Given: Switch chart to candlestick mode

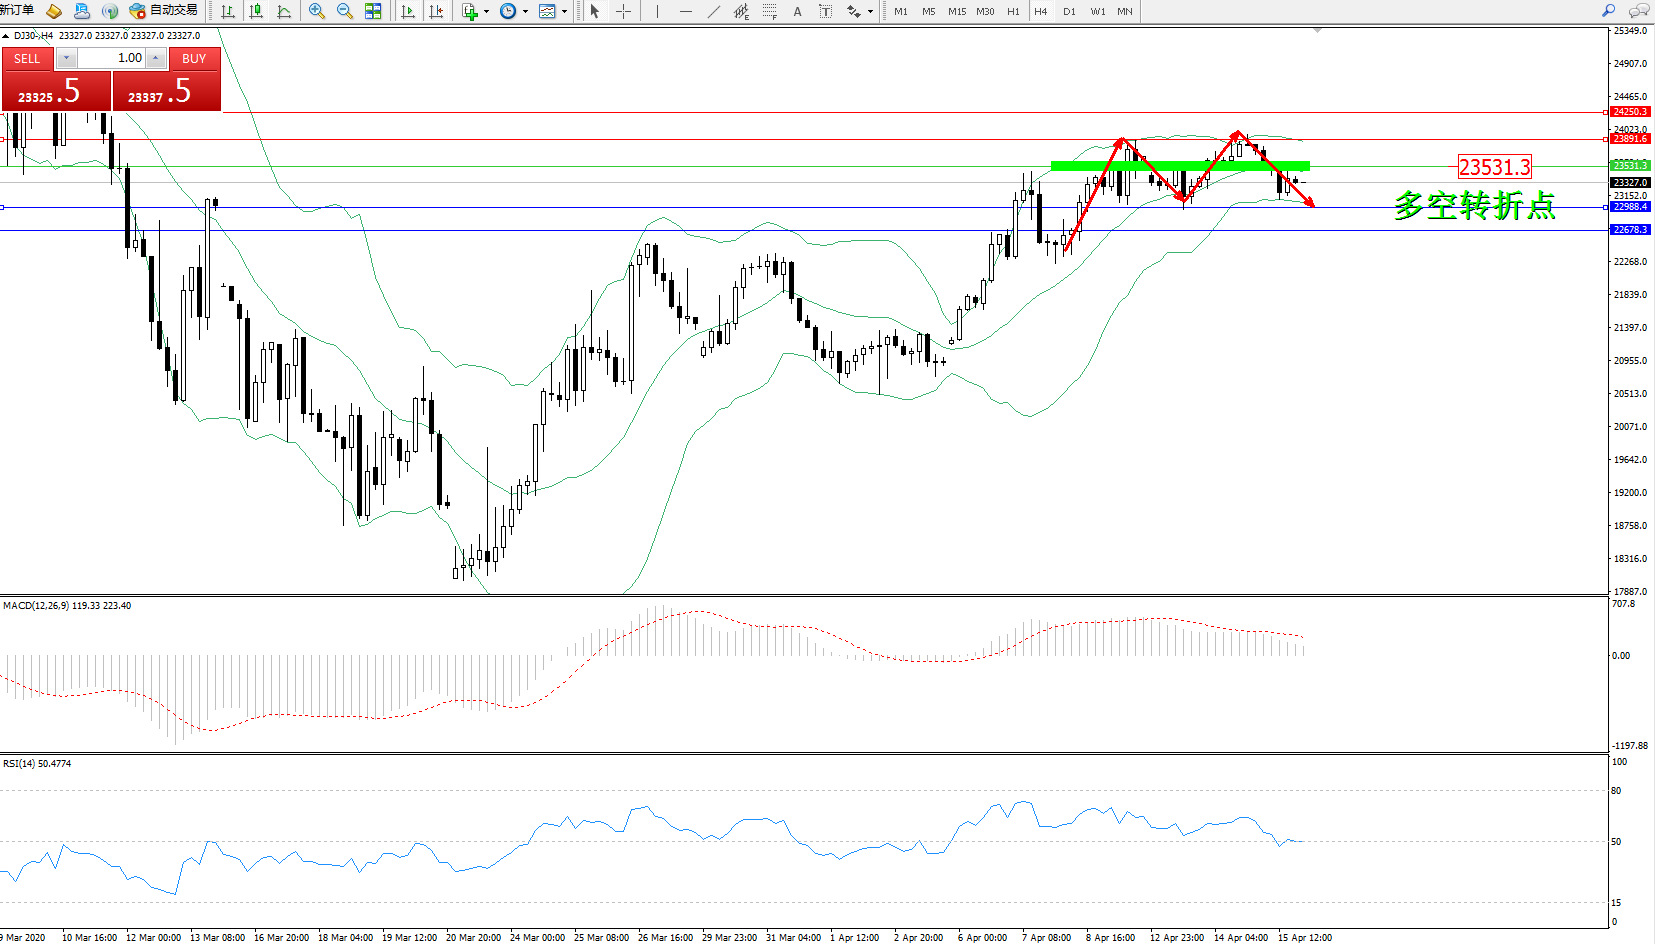Looking at the screenshot, I should click(x=257, y=11).
